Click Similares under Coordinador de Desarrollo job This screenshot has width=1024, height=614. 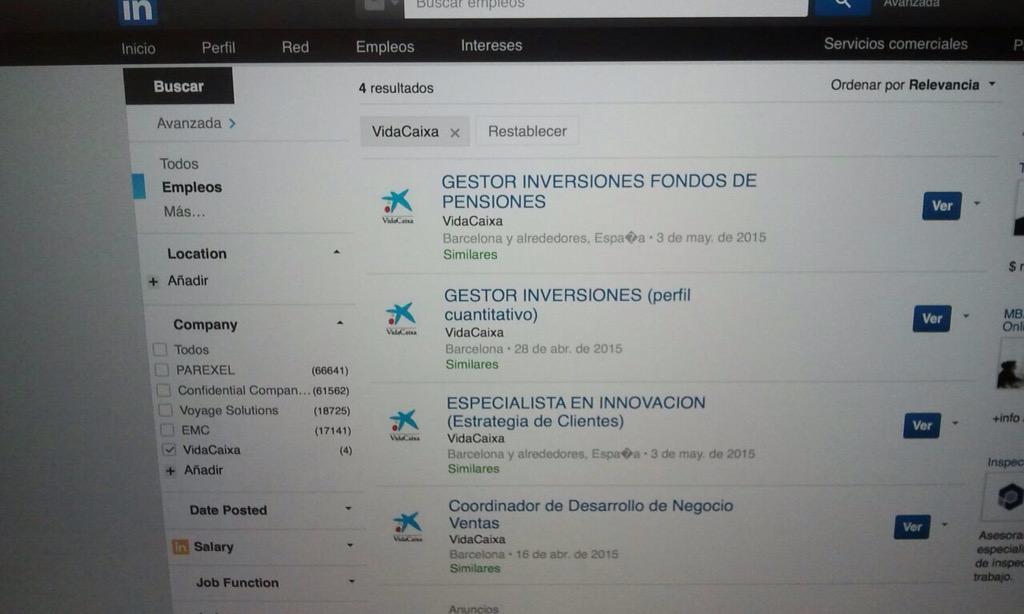click(475, 568)
